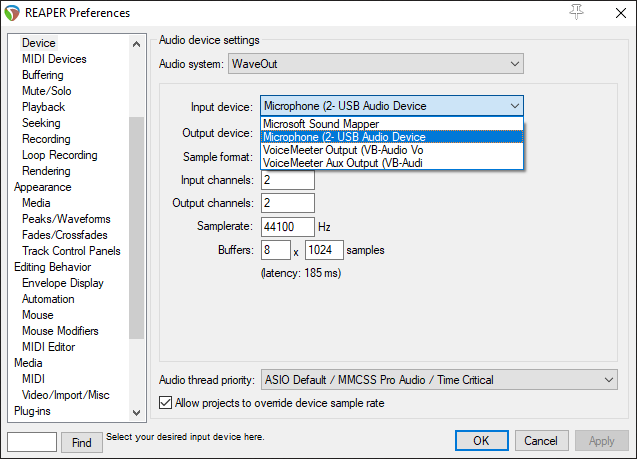Open the Audio system dropdown

[x=376, y=64]
